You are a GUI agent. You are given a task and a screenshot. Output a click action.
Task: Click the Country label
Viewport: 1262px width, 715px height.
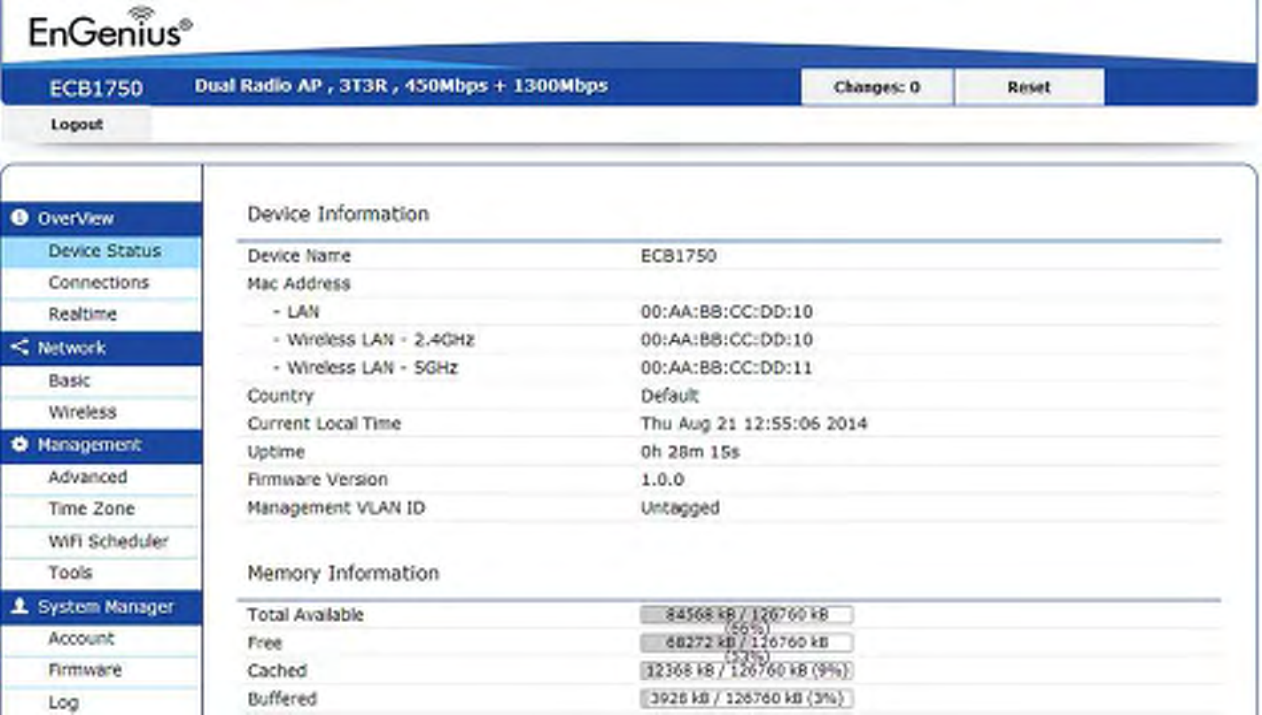(x=280, y=396)
